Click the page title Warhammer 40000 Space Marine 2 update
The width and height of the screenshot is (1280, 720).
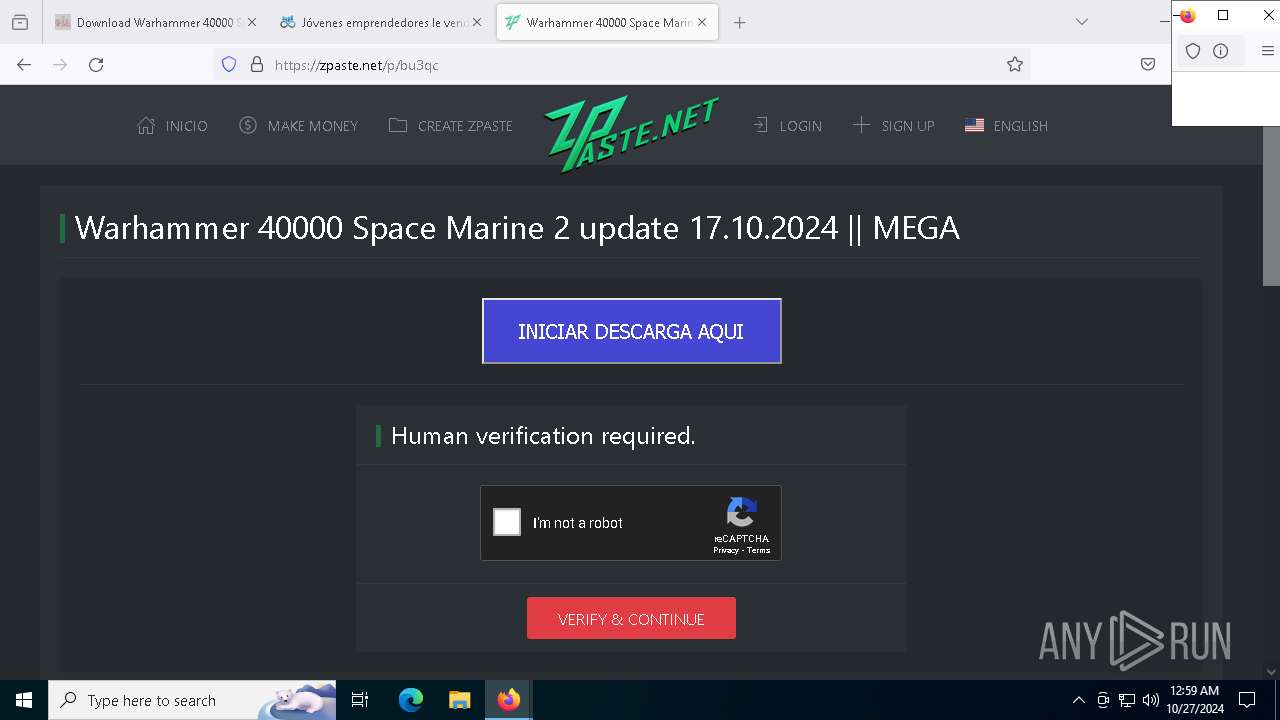(x=517, y=228)
